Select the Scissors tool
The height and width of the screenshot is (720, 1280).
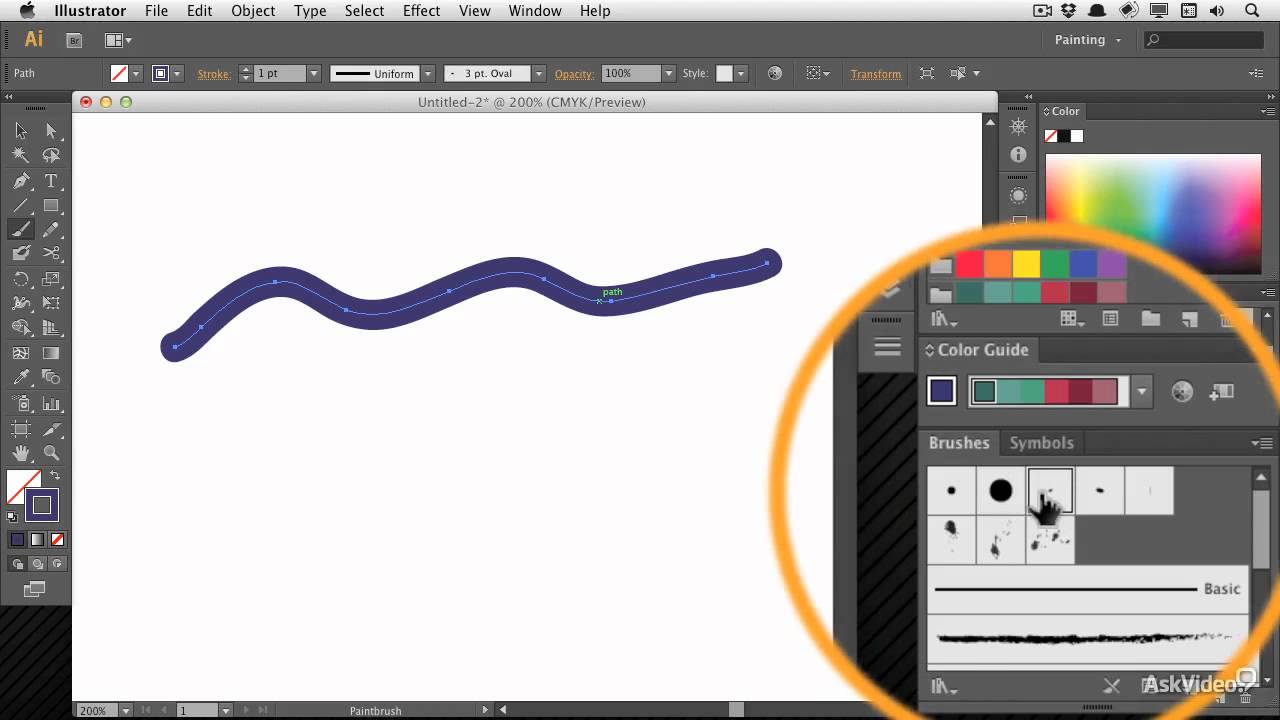point(51,254)
